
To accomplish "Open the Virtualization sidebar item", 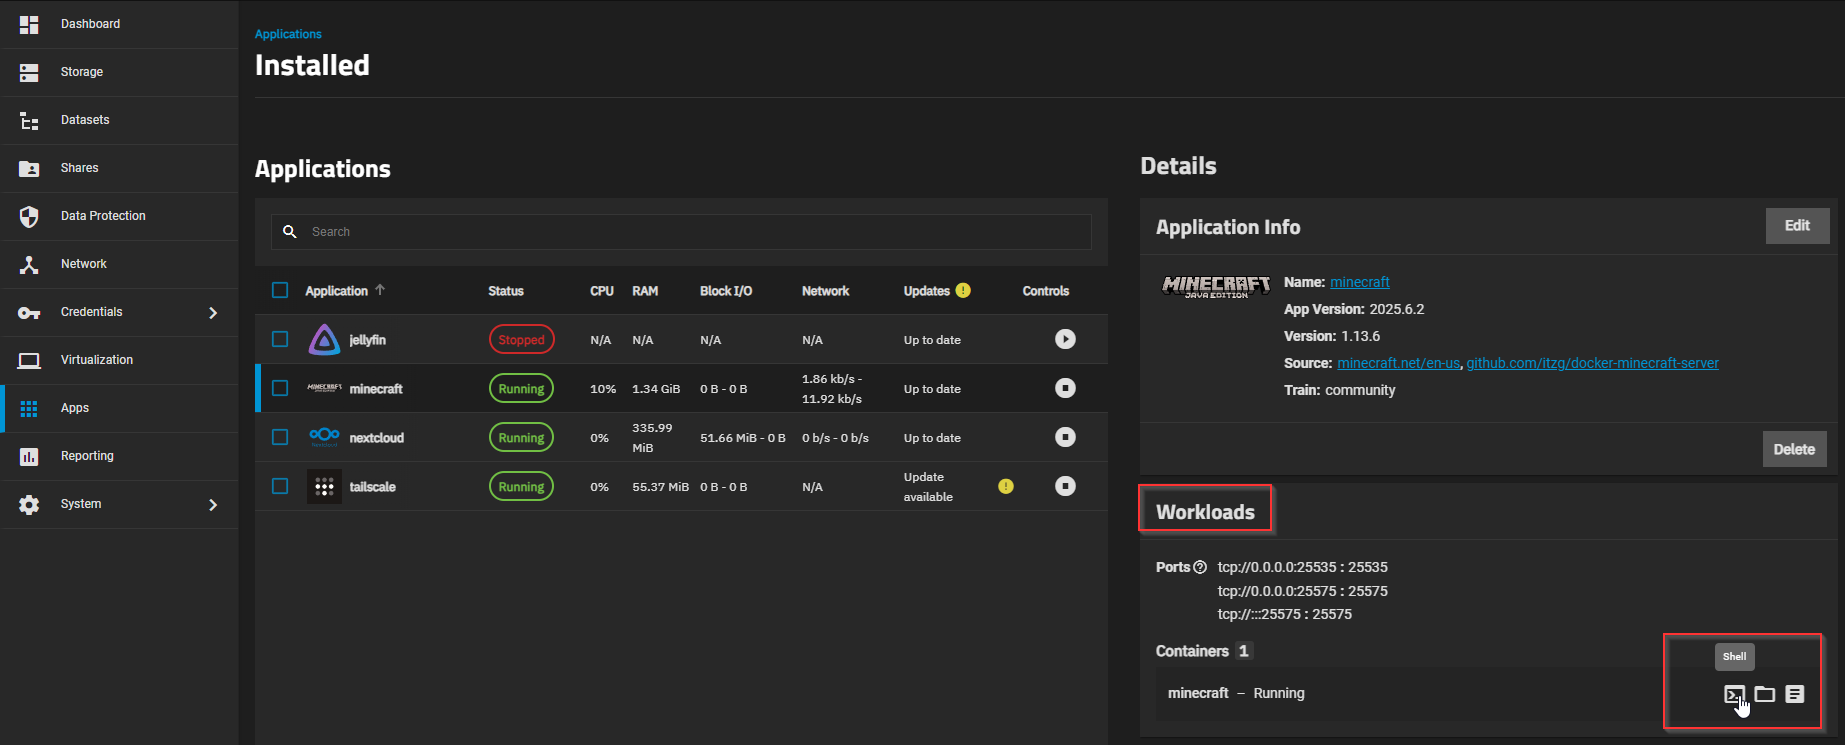I will (96, 360).
